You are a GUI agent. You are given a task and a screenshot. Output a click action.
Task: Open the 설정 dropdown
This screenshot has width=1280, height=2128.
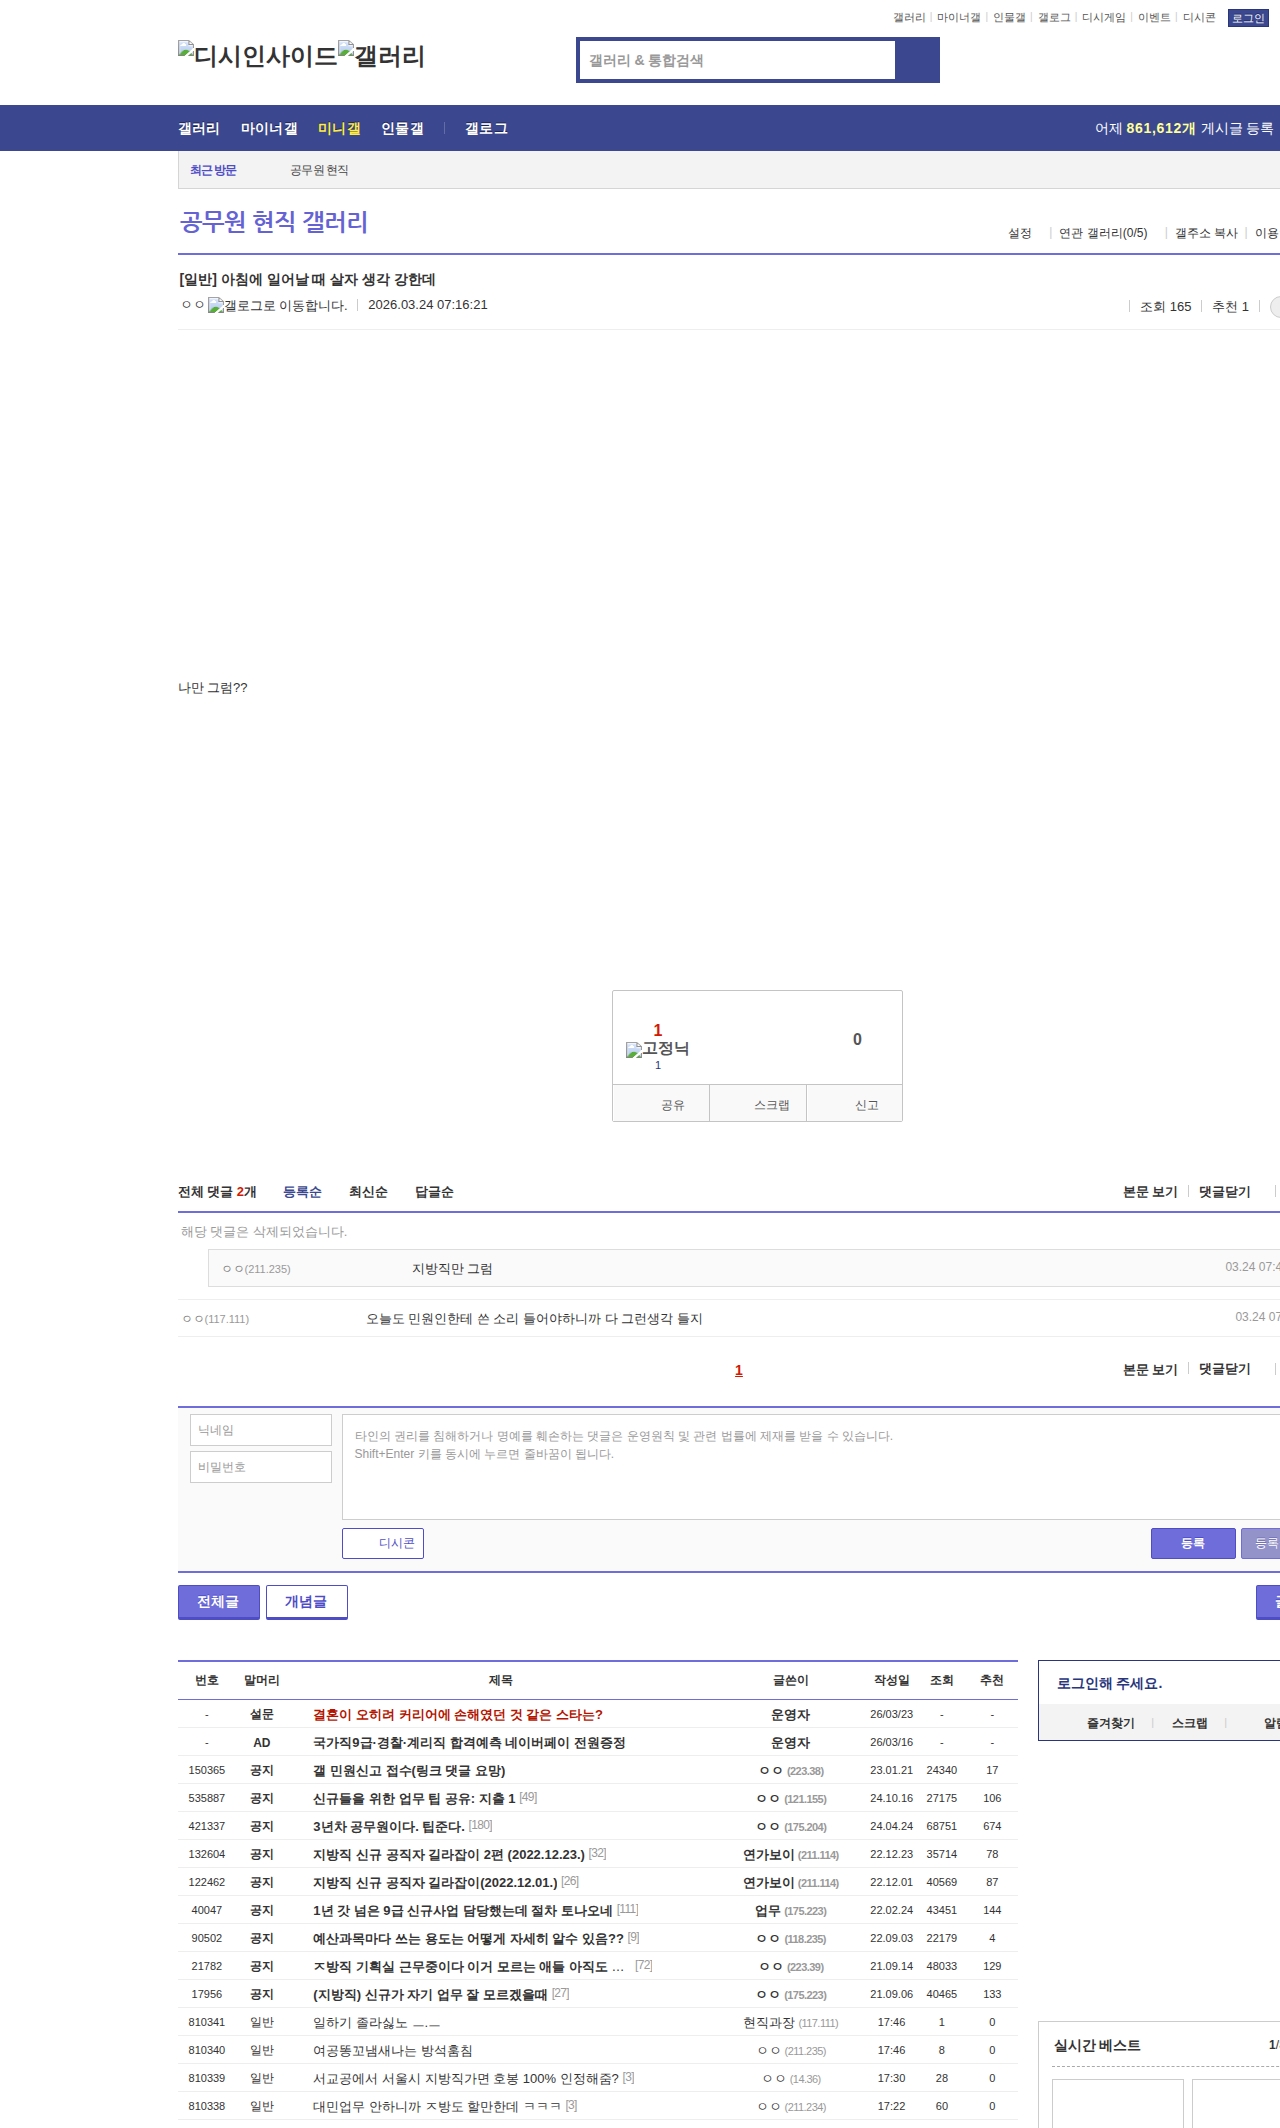pyautogui.click(x=1019, y=233)
